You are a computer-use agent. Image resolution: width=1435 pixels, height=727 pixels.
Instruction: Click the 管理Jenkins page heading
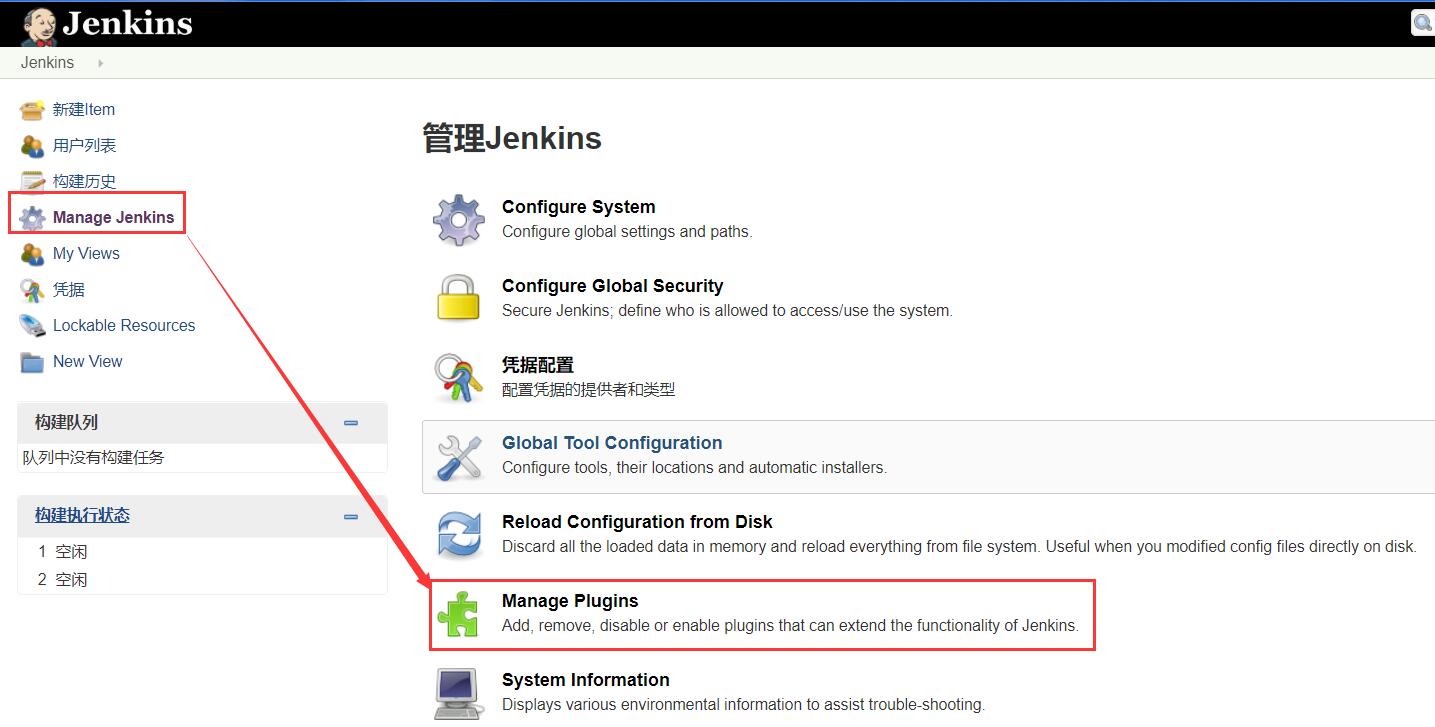point(512,138)
